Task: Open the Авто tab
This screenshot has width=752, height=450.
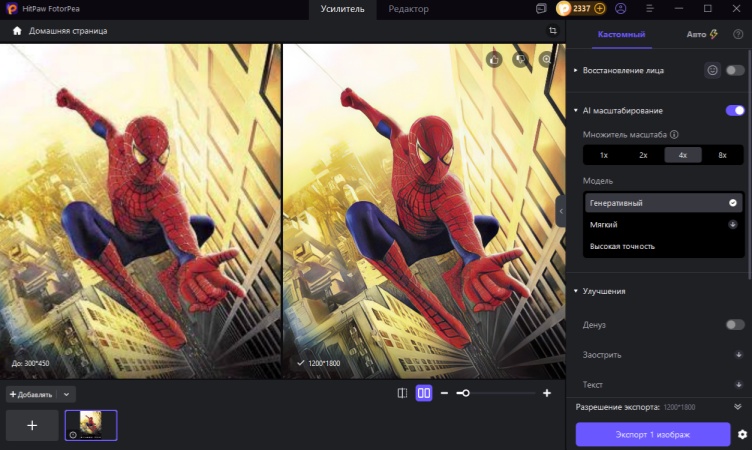Action: [x=702, y=35]
